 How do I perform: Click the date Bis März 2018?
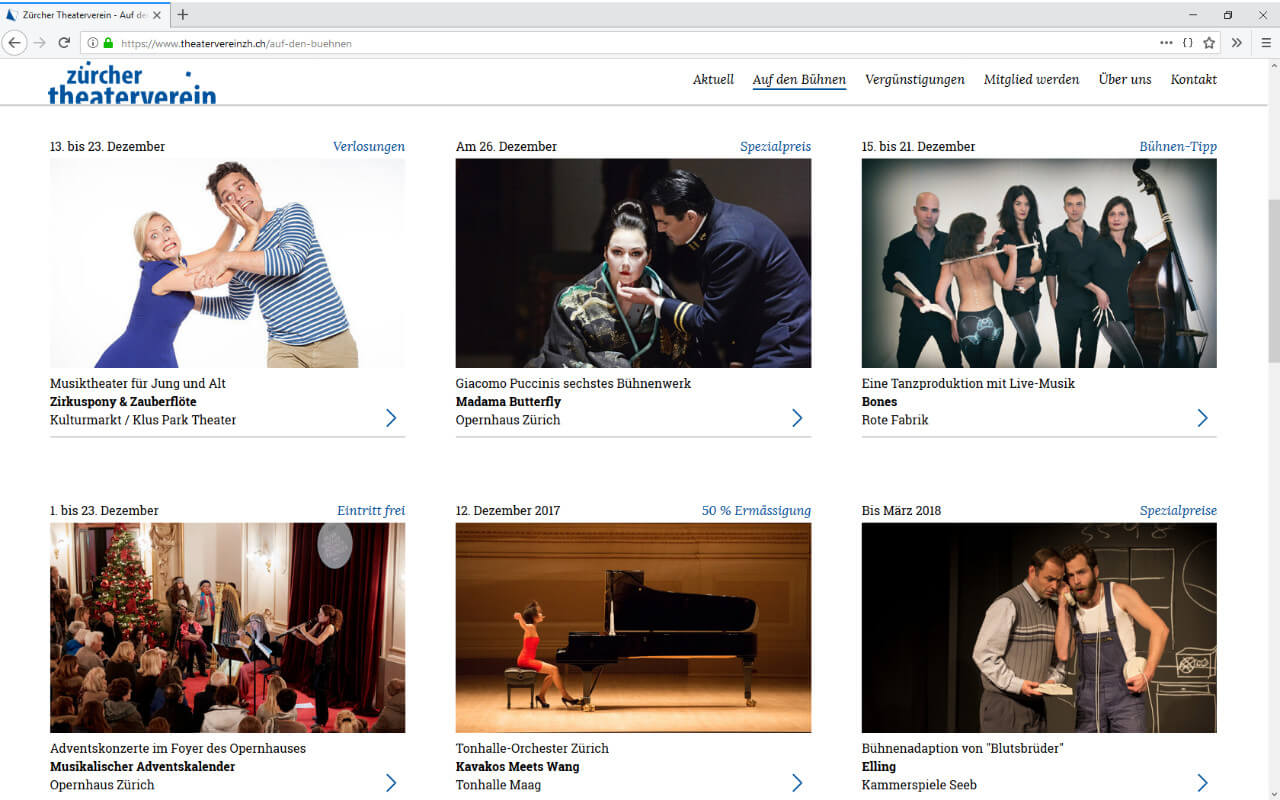[901, 510]
